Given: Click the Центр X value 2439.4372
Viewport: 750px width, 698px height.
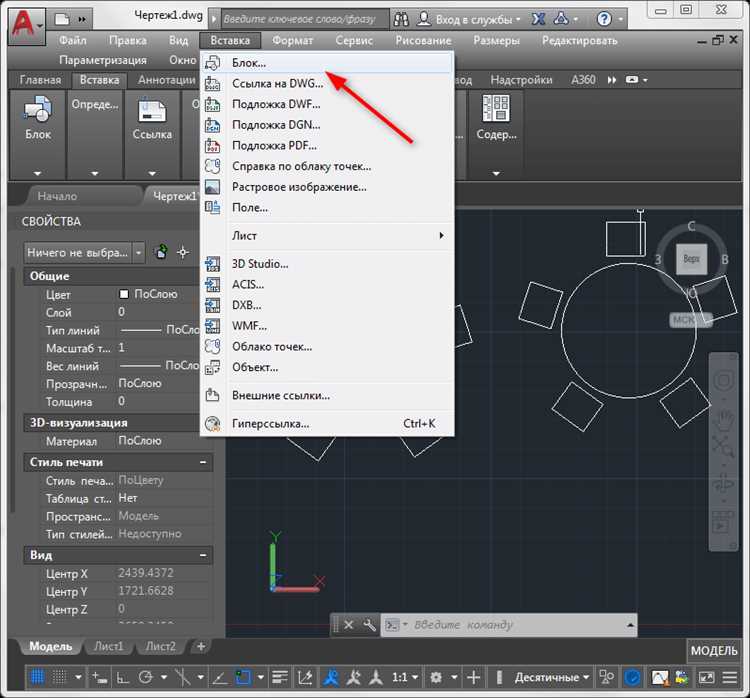Looking at the screenshot, I should pyautogui.click(x=146, y=573).
